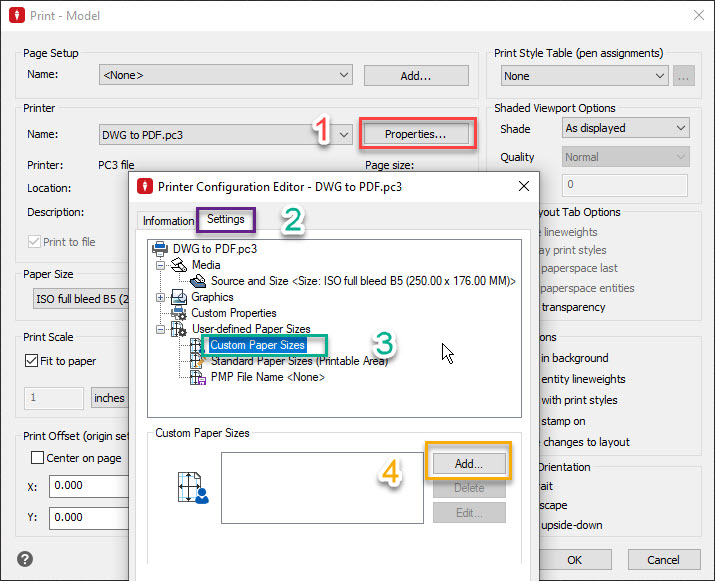This screenshot has height=581, width=715.
Task: Click the User-defined Paper Sizes icon
Action: pyautogui.click(x=177, y=329)
